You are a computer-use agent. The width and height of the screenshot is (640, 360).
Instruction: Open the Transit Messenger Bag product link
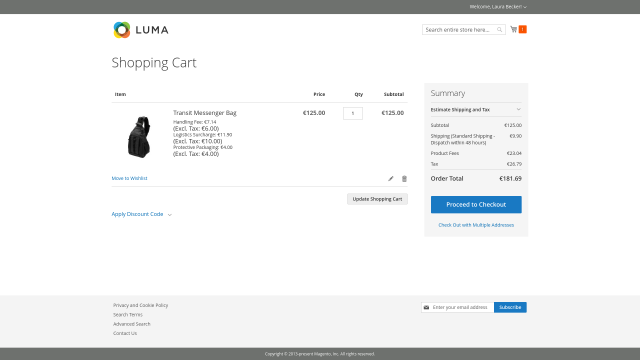(x=204, y=113)
